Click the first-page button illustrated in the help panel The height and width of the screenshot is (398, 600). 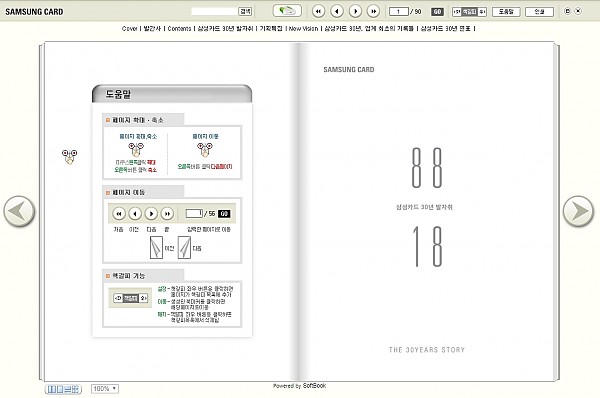point(119,214)
